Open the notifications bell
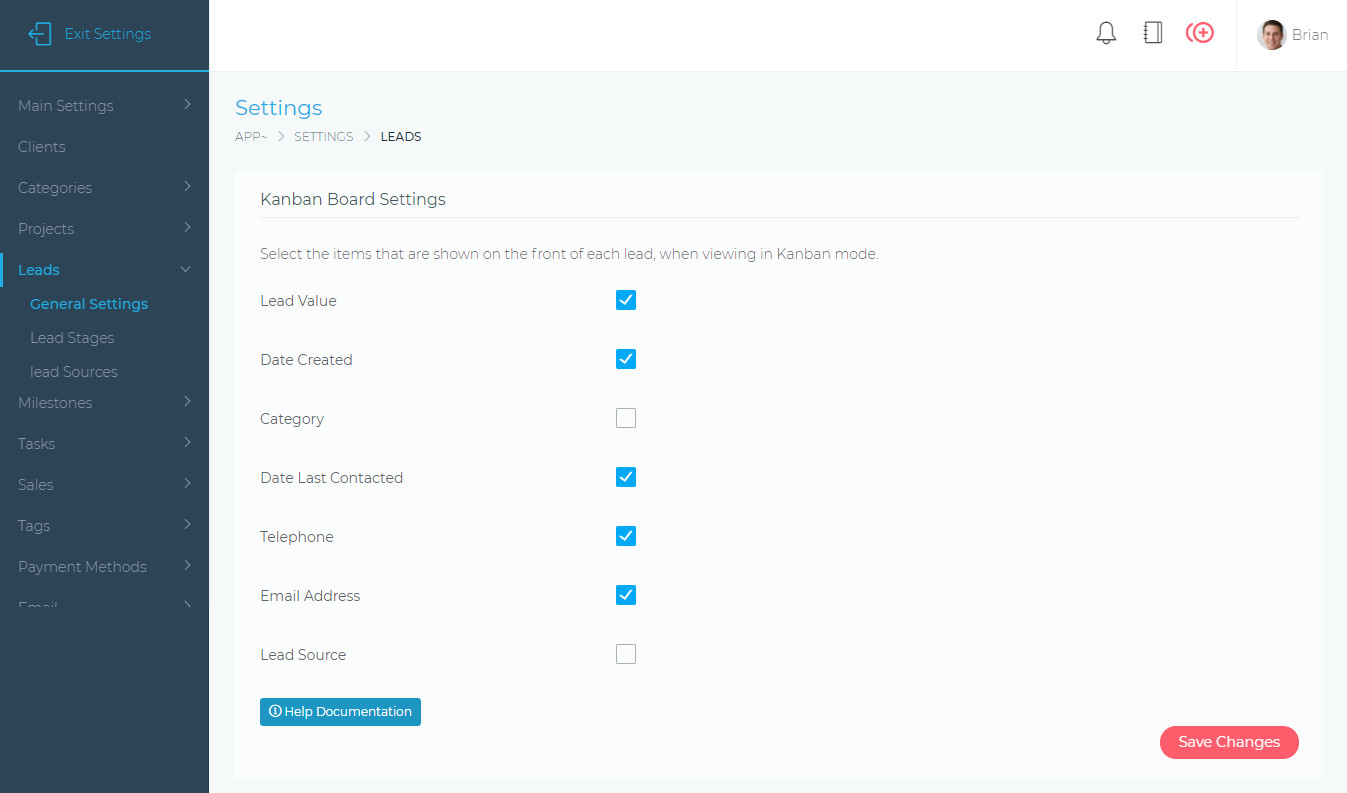Image resolution: width=1347 pixels, height=793 pixels. [1105, 32]
